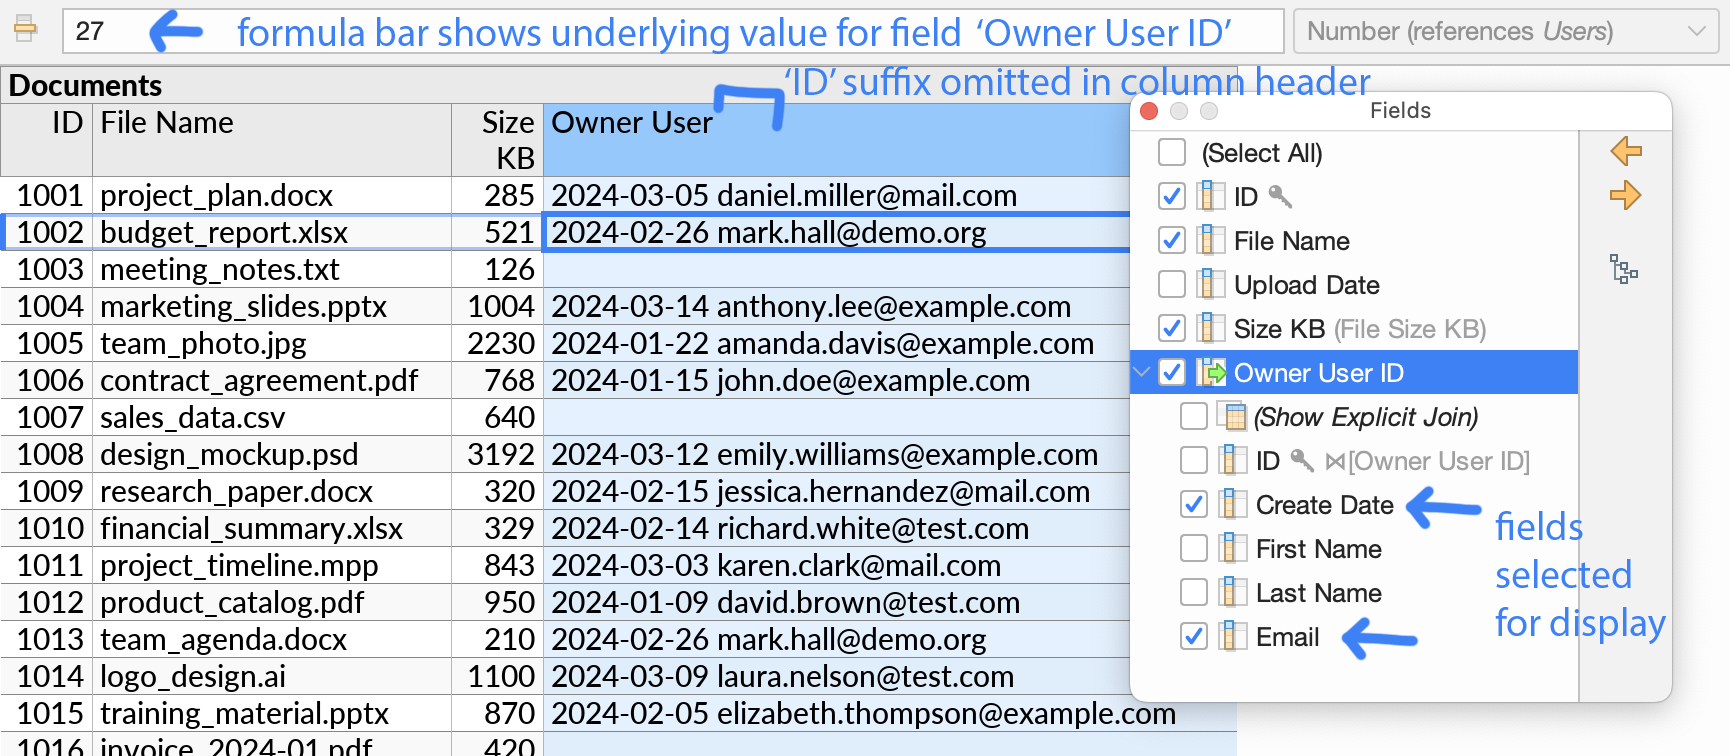Click the tree hierarchy icon in Fields panel

(x=1624, y=269)
